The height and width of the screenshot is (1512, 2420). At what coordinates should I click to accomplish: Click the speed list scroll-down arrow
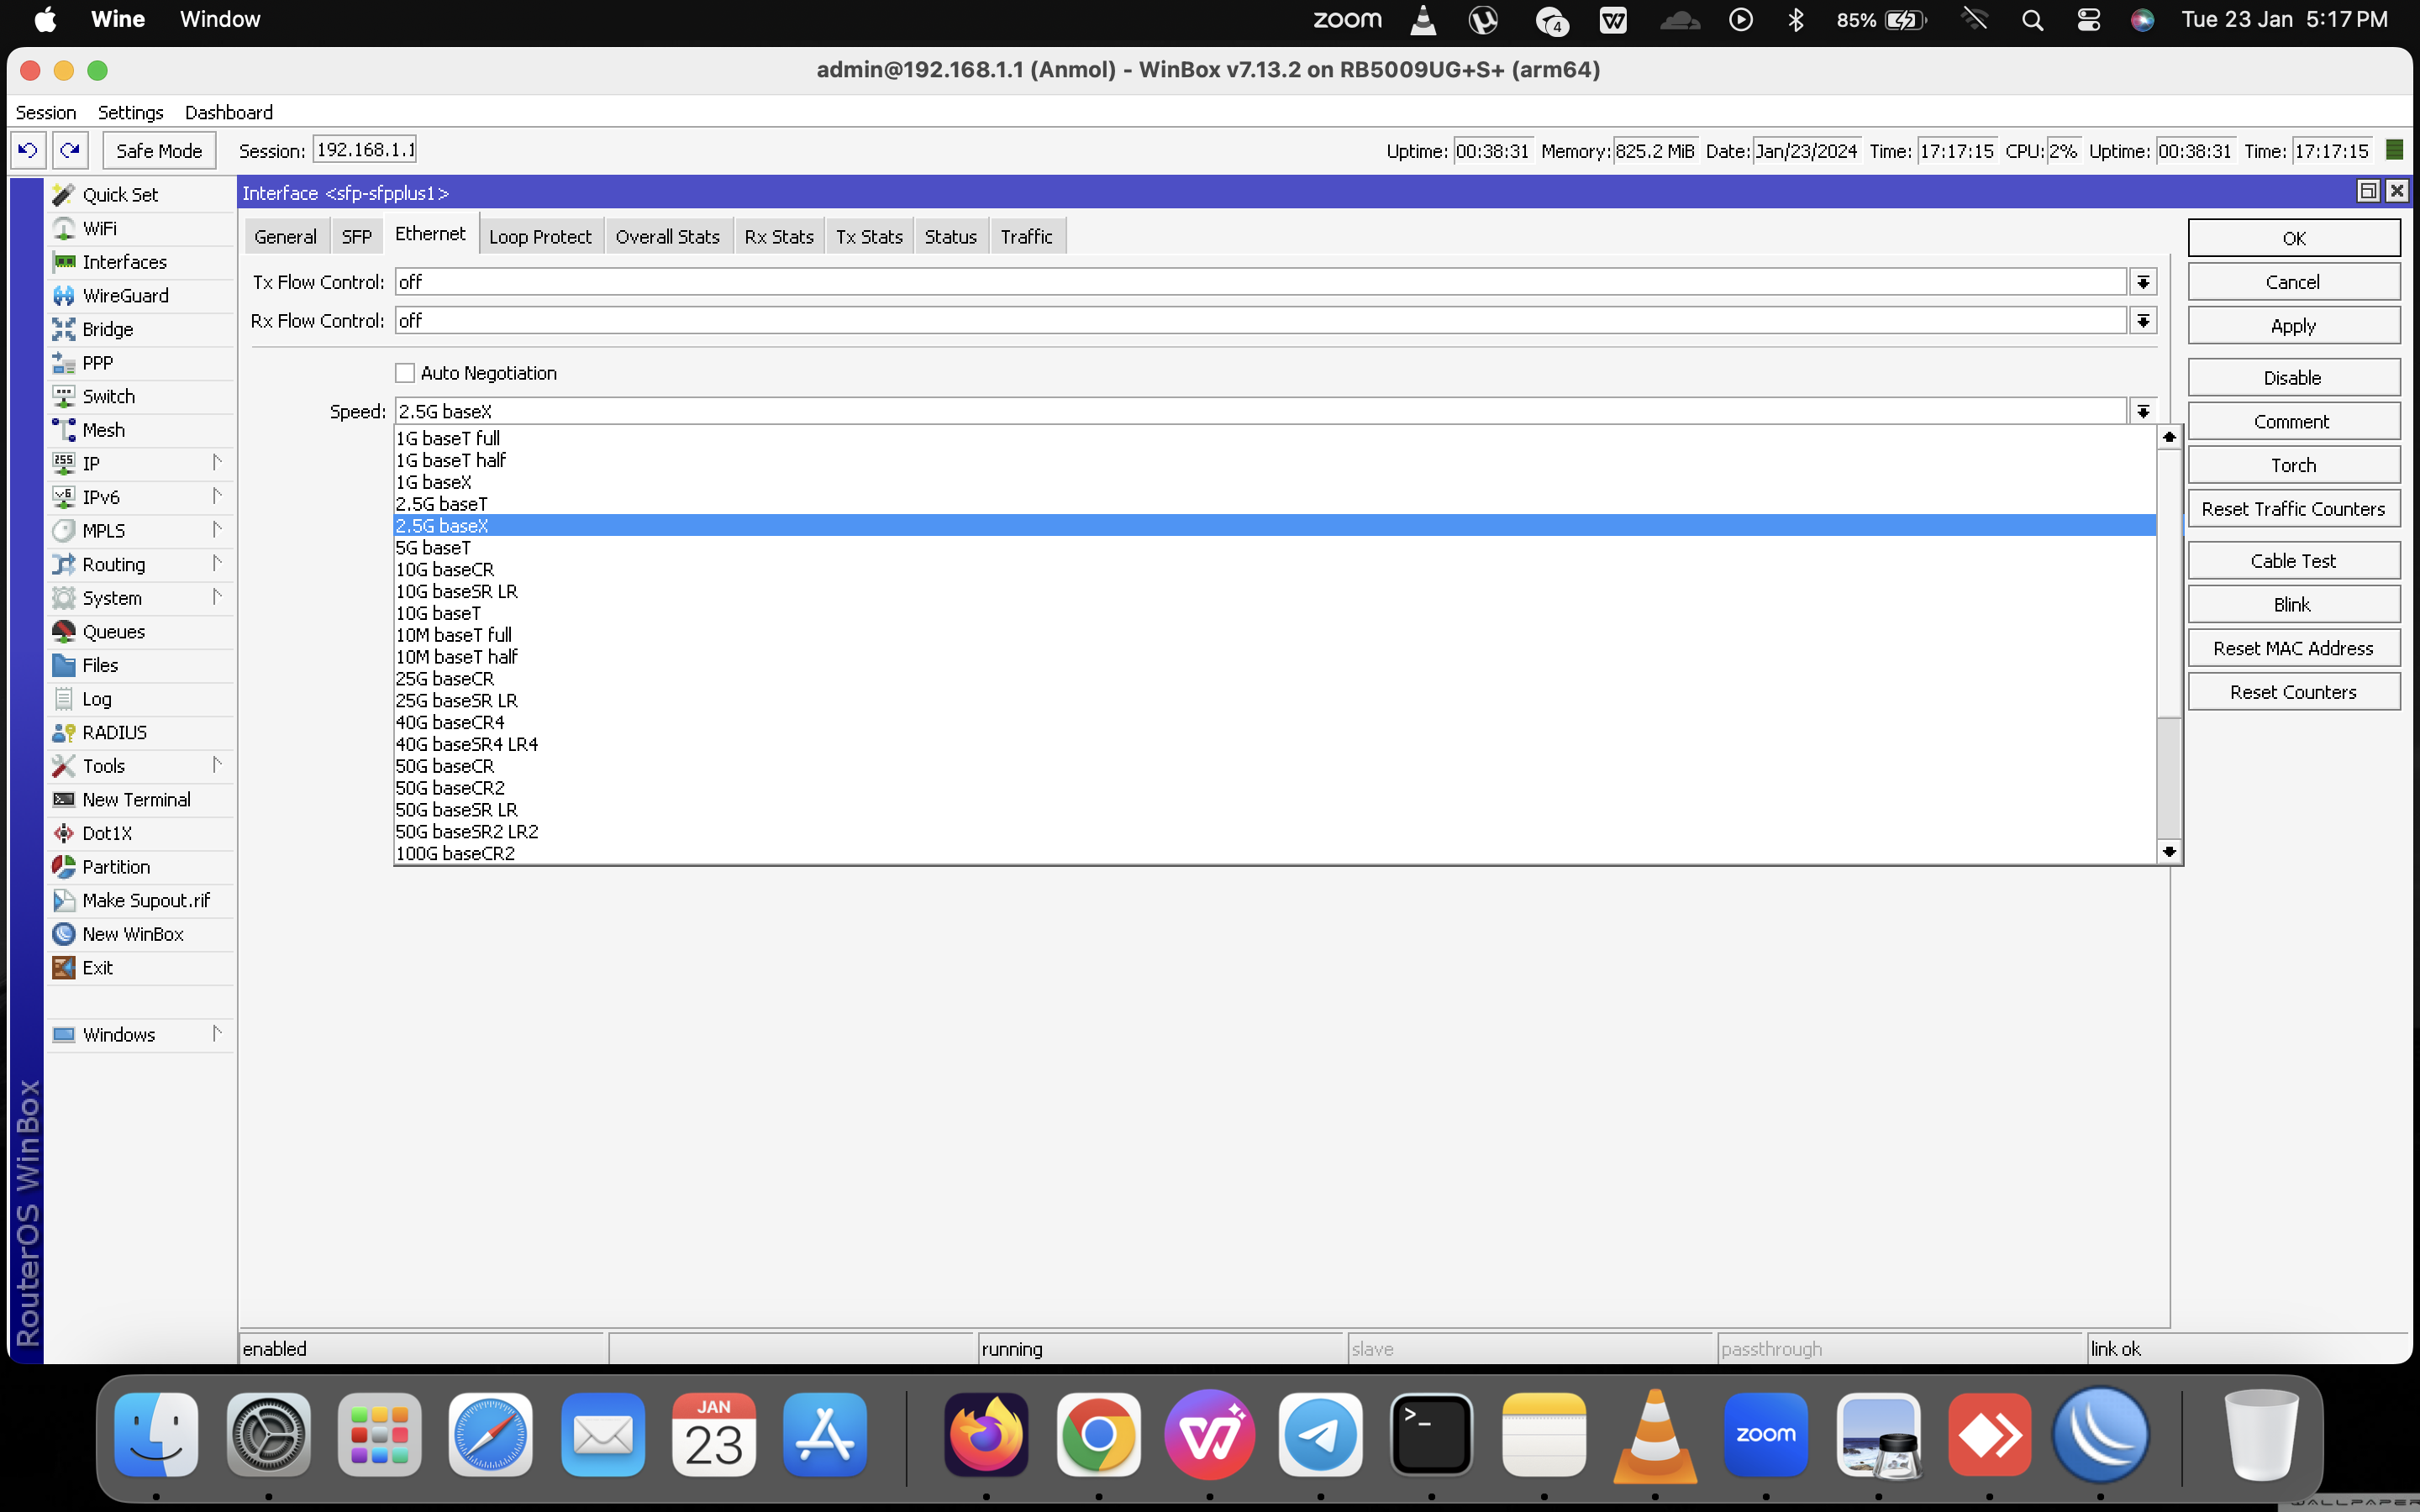point(2169,852)
